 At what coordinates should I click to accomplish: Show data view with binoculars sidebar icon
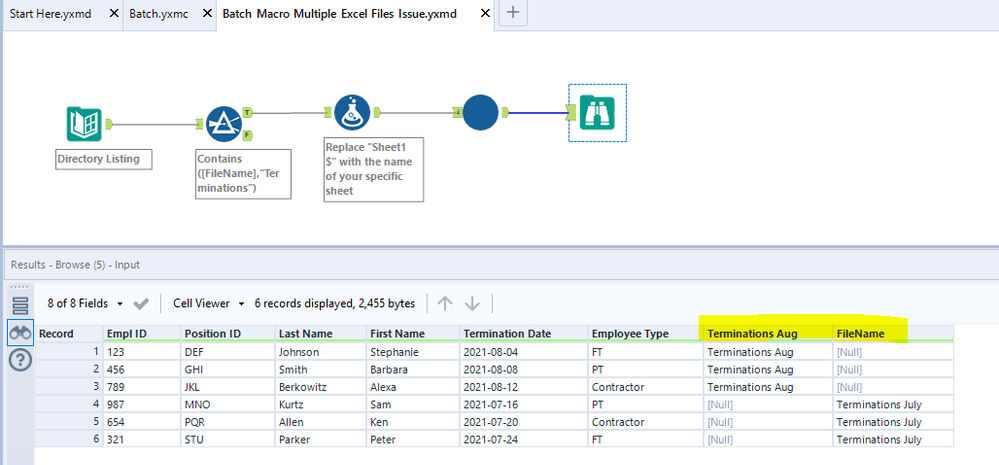point(20,333)
